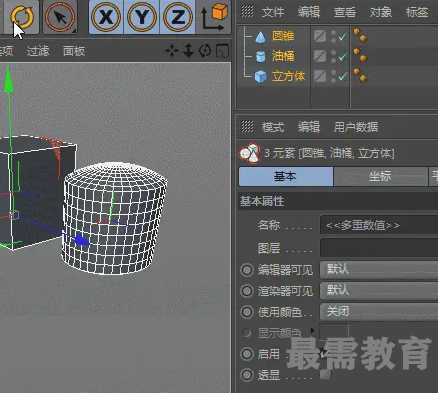This screenshot has height=393, width=438.
Task: Open the 过滤 viewport menu
Action: [38, 51]
